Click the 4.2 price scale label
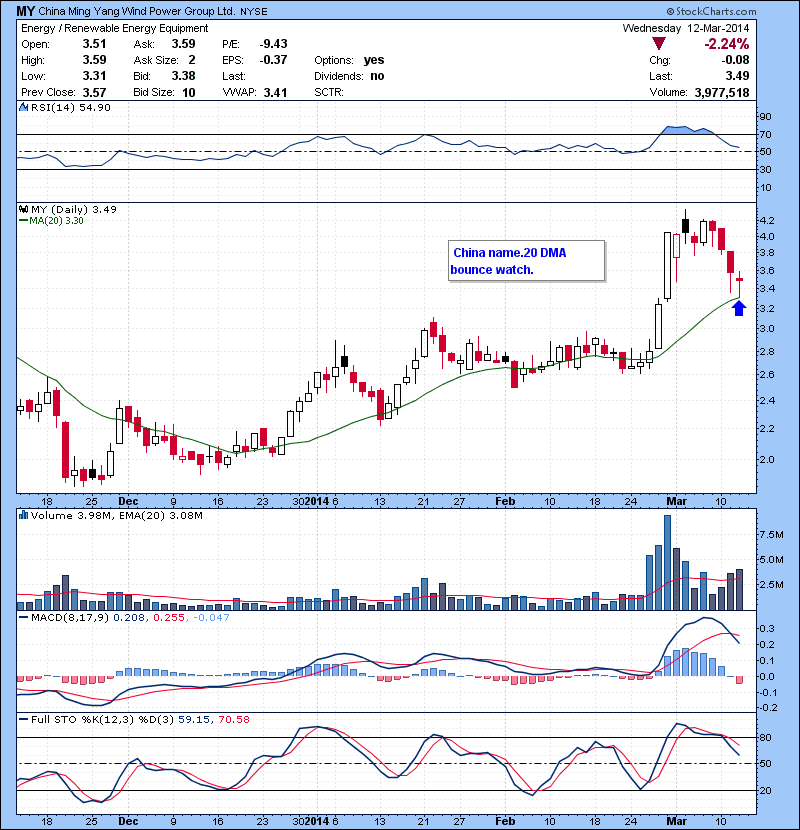The width and height of the screenshot is (800, 830). (767, 220)
